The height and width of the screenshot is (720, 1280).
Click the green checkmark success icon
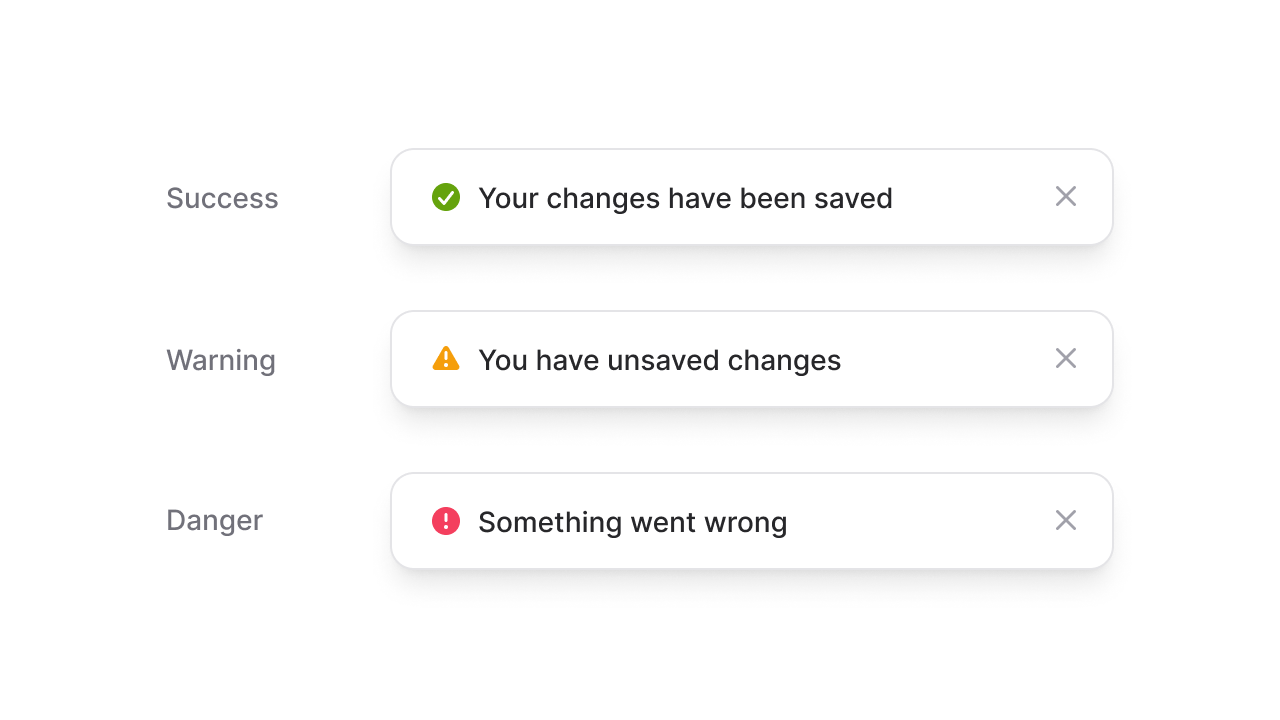click(446, 197)
